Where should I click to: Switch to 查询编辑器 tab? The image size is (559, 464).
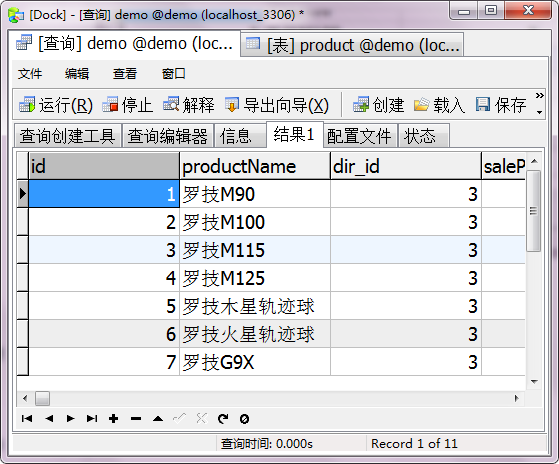(x=168, y=136)
